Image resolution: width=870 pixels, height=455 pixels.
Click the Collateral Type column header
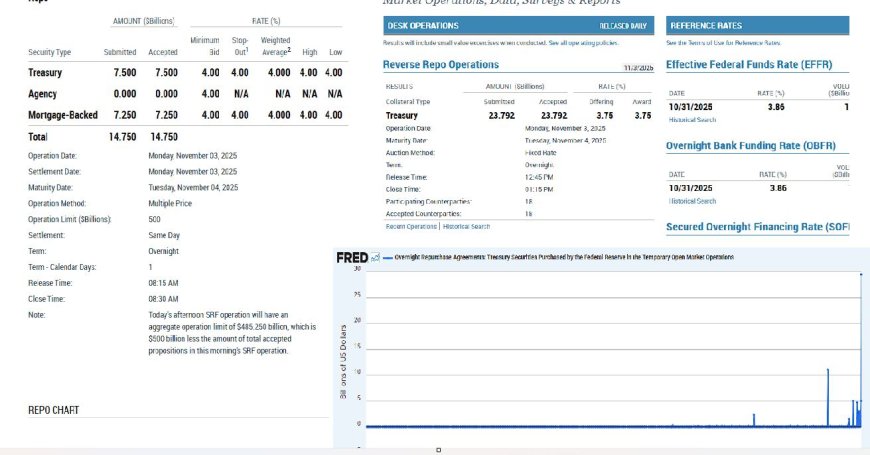point(408,102)
